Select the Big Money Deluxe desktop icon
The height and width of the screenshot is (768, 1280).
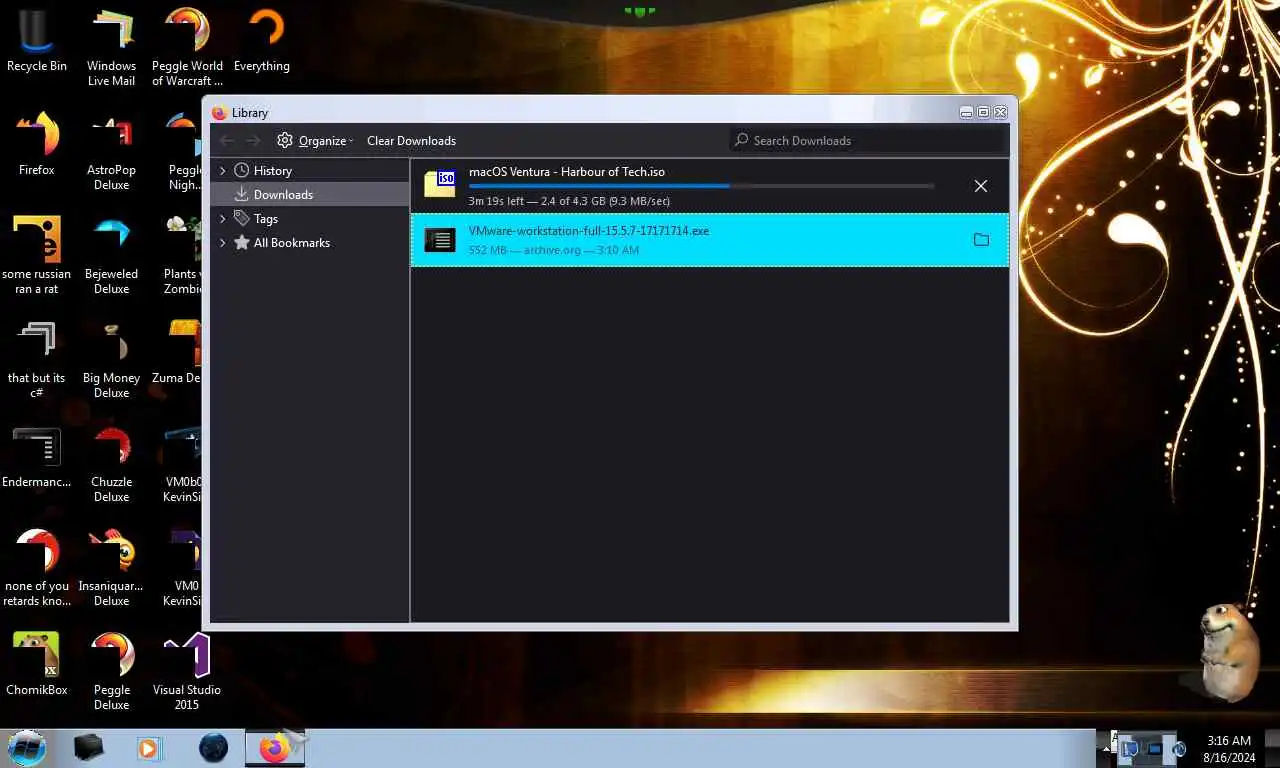[111, 361]
